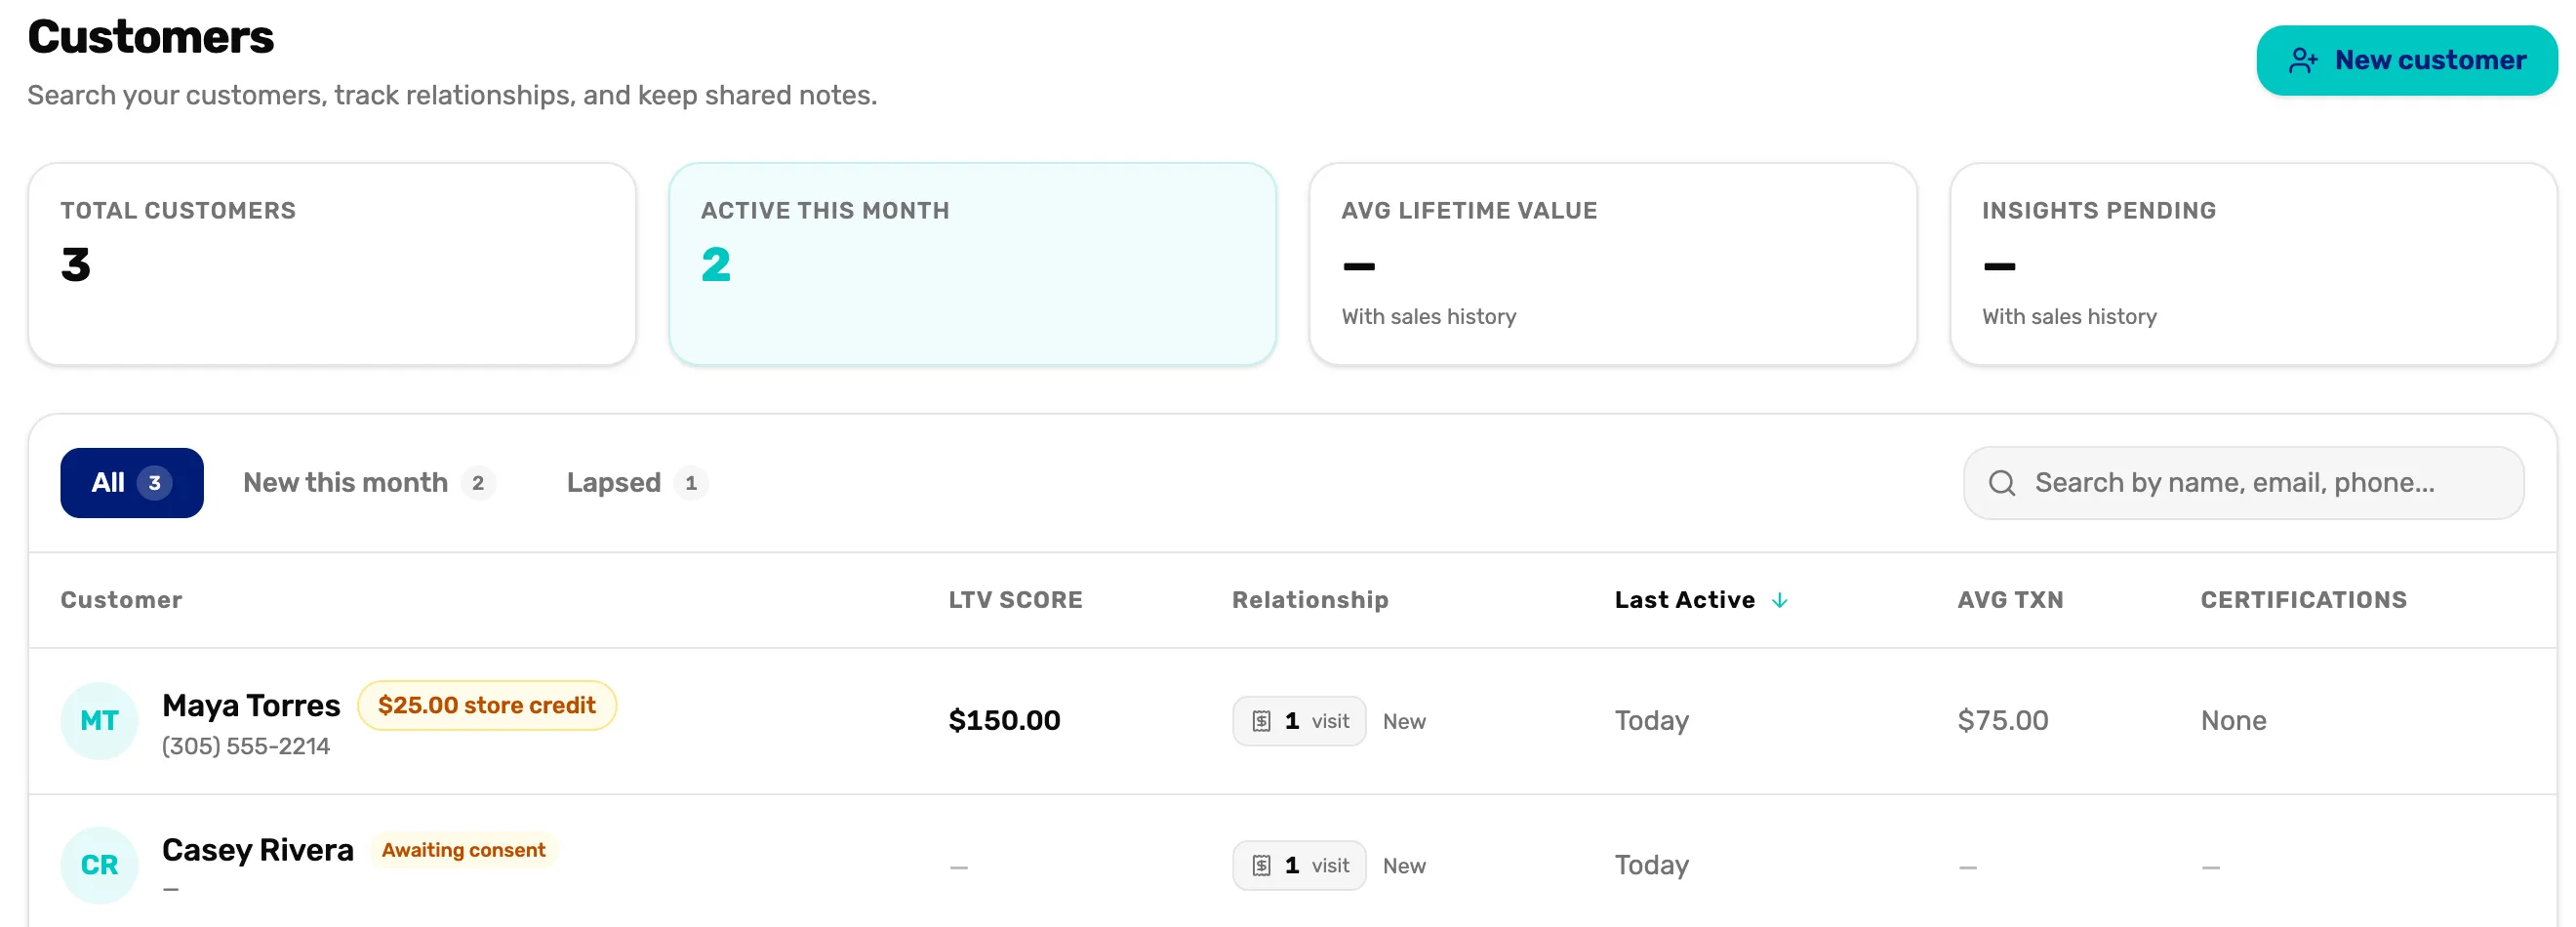This screenshot has height=927, width=2576.
Task: Click the New customer button
Action: pyautogui.click(x=2406, y=60)
